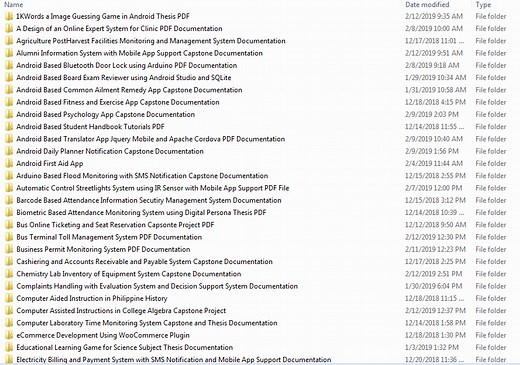Viewport: 520px width, 365px height.
Task: Select 'Barcode Based Attendance Information' folder name
Action: point(149,200)
